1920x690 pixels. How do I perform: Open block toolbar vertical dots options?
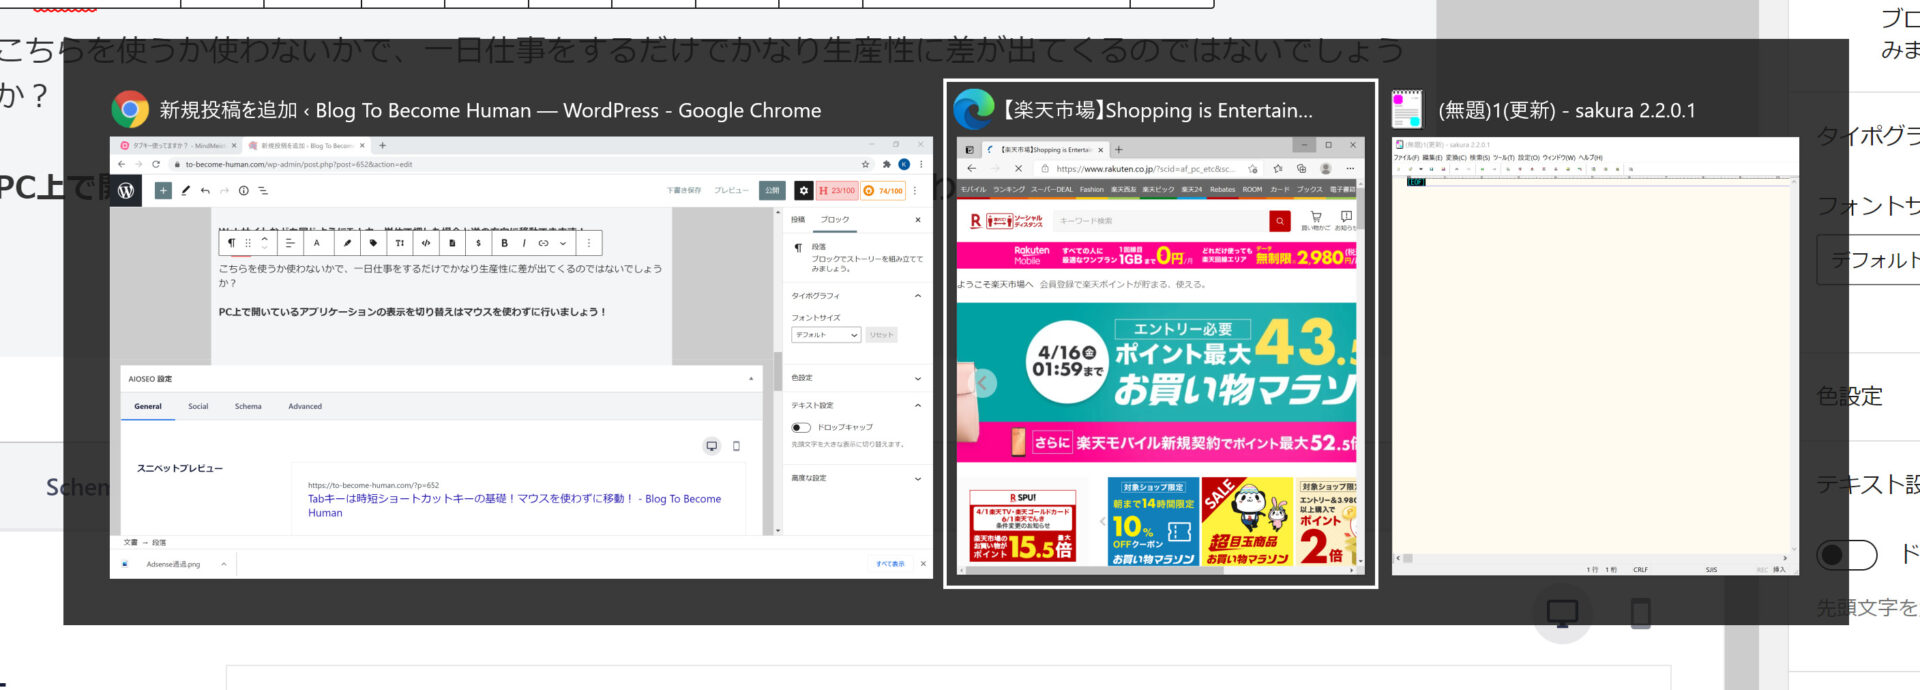589,243
